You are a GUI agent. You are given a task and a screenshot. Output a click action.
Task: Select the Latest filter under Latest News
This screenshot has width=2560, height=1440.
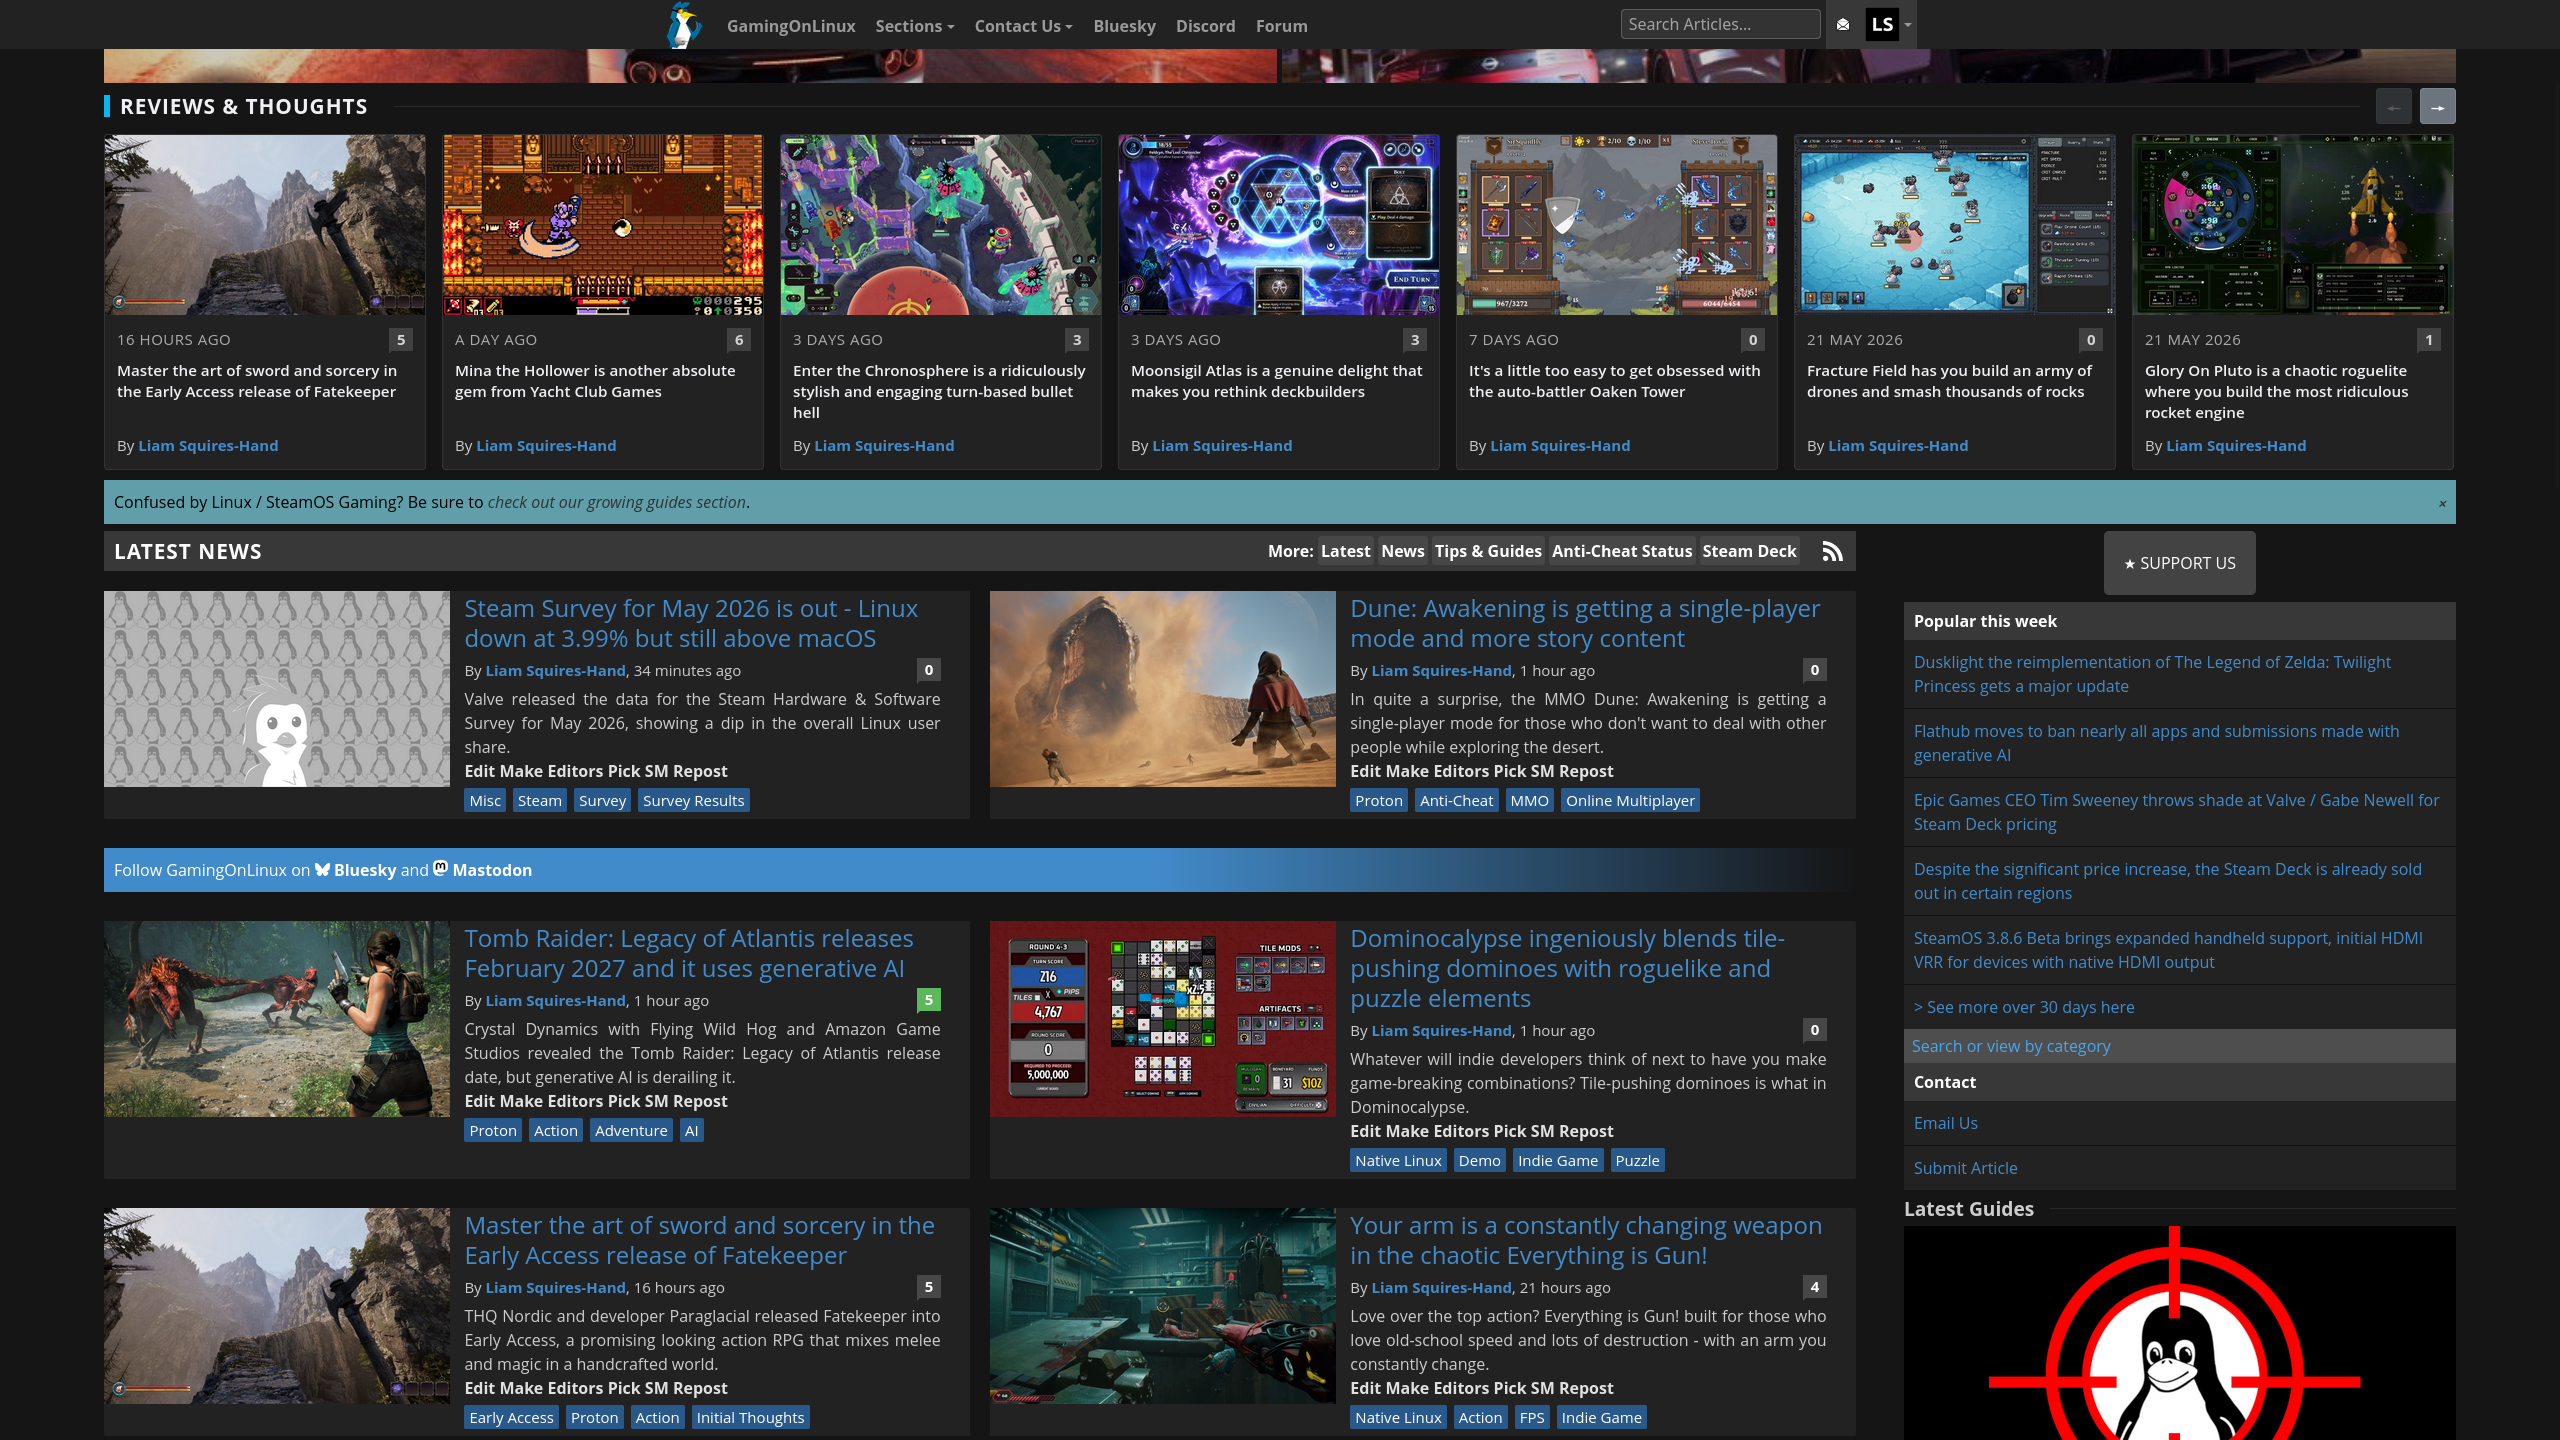click(1345, 551)
